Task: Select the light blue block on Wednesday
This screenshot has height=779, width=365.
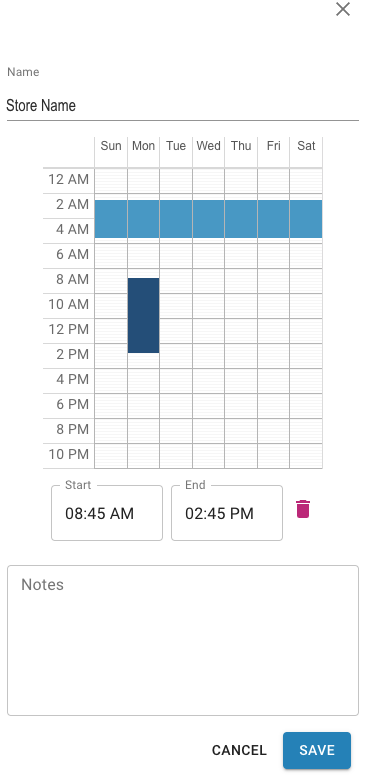Action: tap(209, 219)
